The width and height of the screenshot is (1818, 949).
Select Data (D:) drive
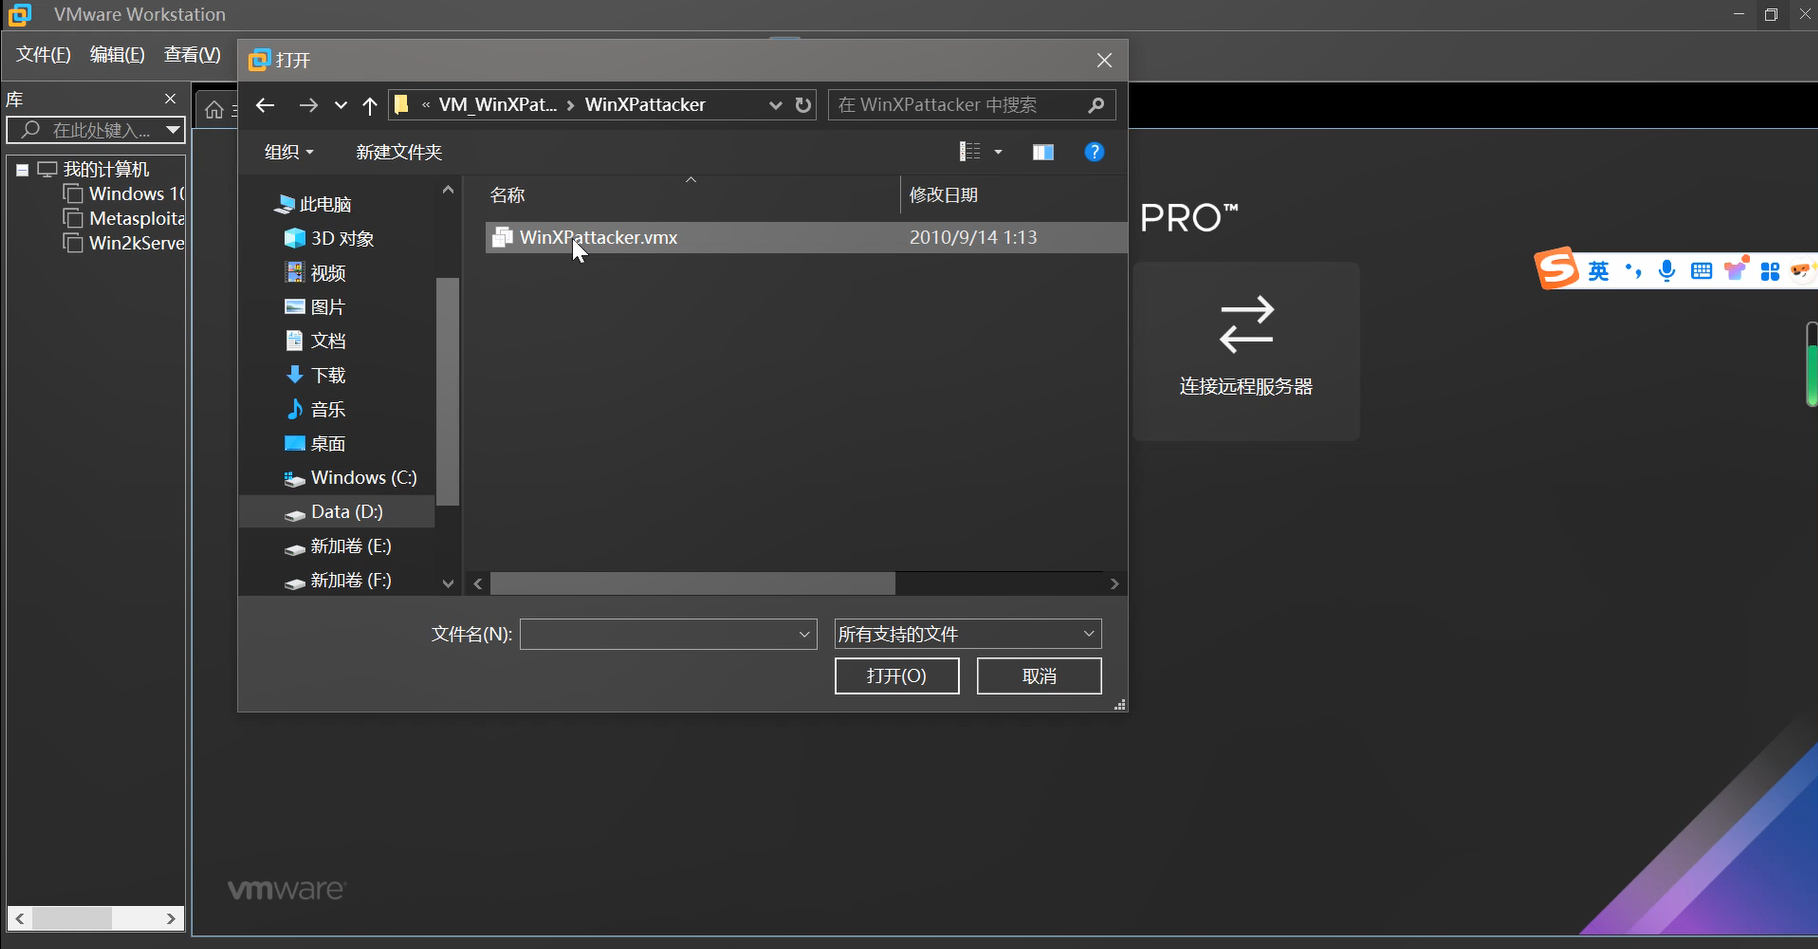click(334, 512)
